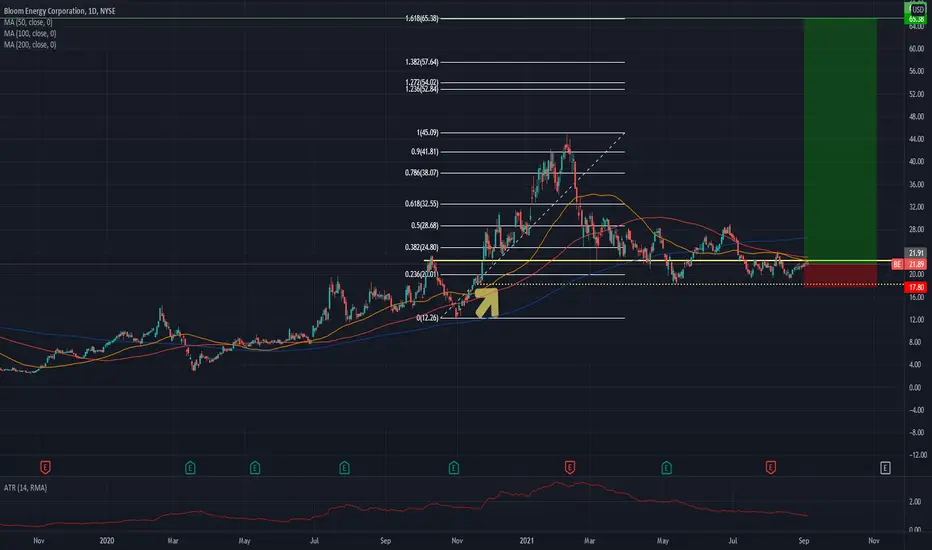Viewport: 932px width, 550px height.
Task: Click the BE 21.89 last price label
Action: click(909, 264)
